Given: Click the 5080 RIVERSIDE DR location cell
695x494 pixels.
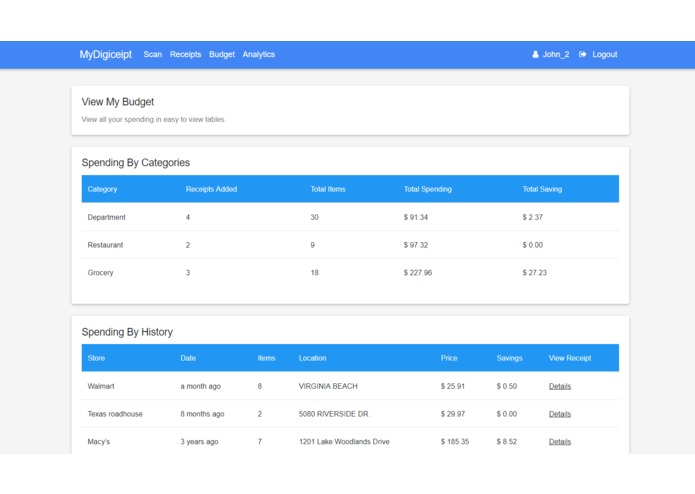Looking at the screenshot, I should [333, 414].
